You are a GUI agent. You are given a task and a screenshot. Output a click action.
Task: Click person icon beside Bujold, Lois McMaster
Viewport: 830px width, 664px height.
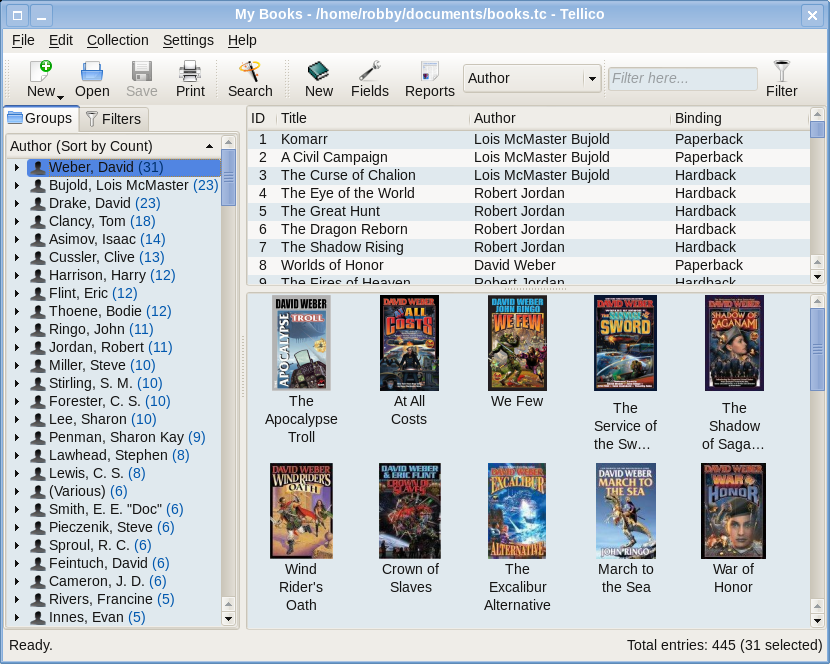38,186
